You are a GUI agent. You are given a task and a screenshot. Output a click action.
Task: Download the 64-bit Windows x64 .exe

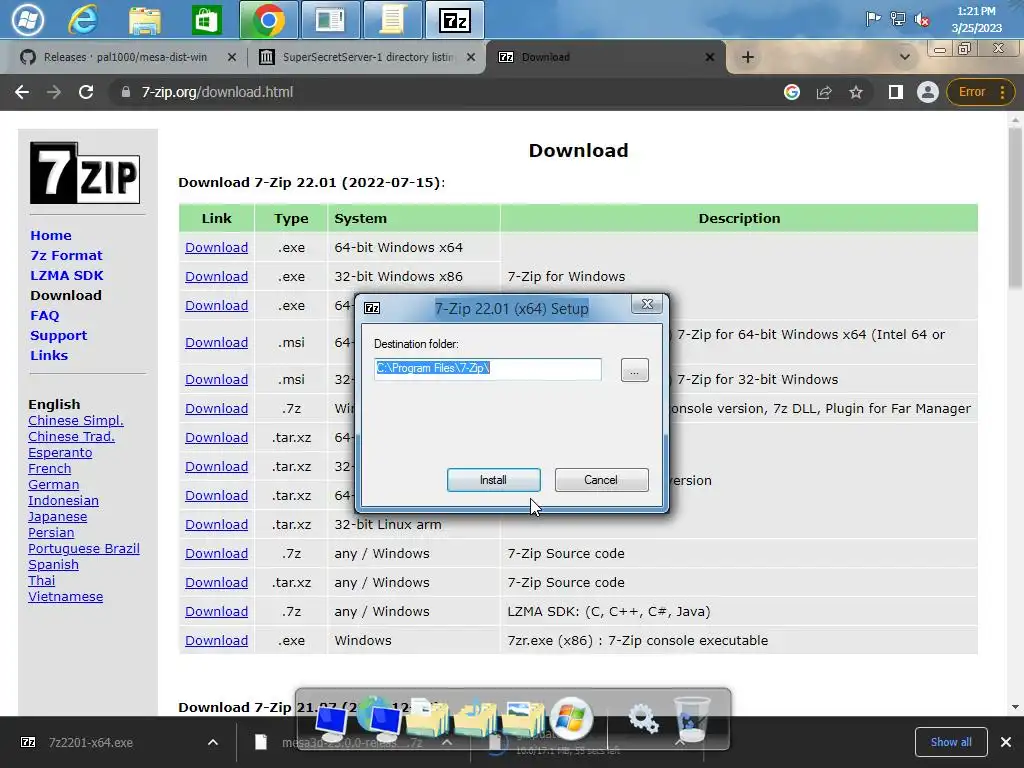(216, 248)
